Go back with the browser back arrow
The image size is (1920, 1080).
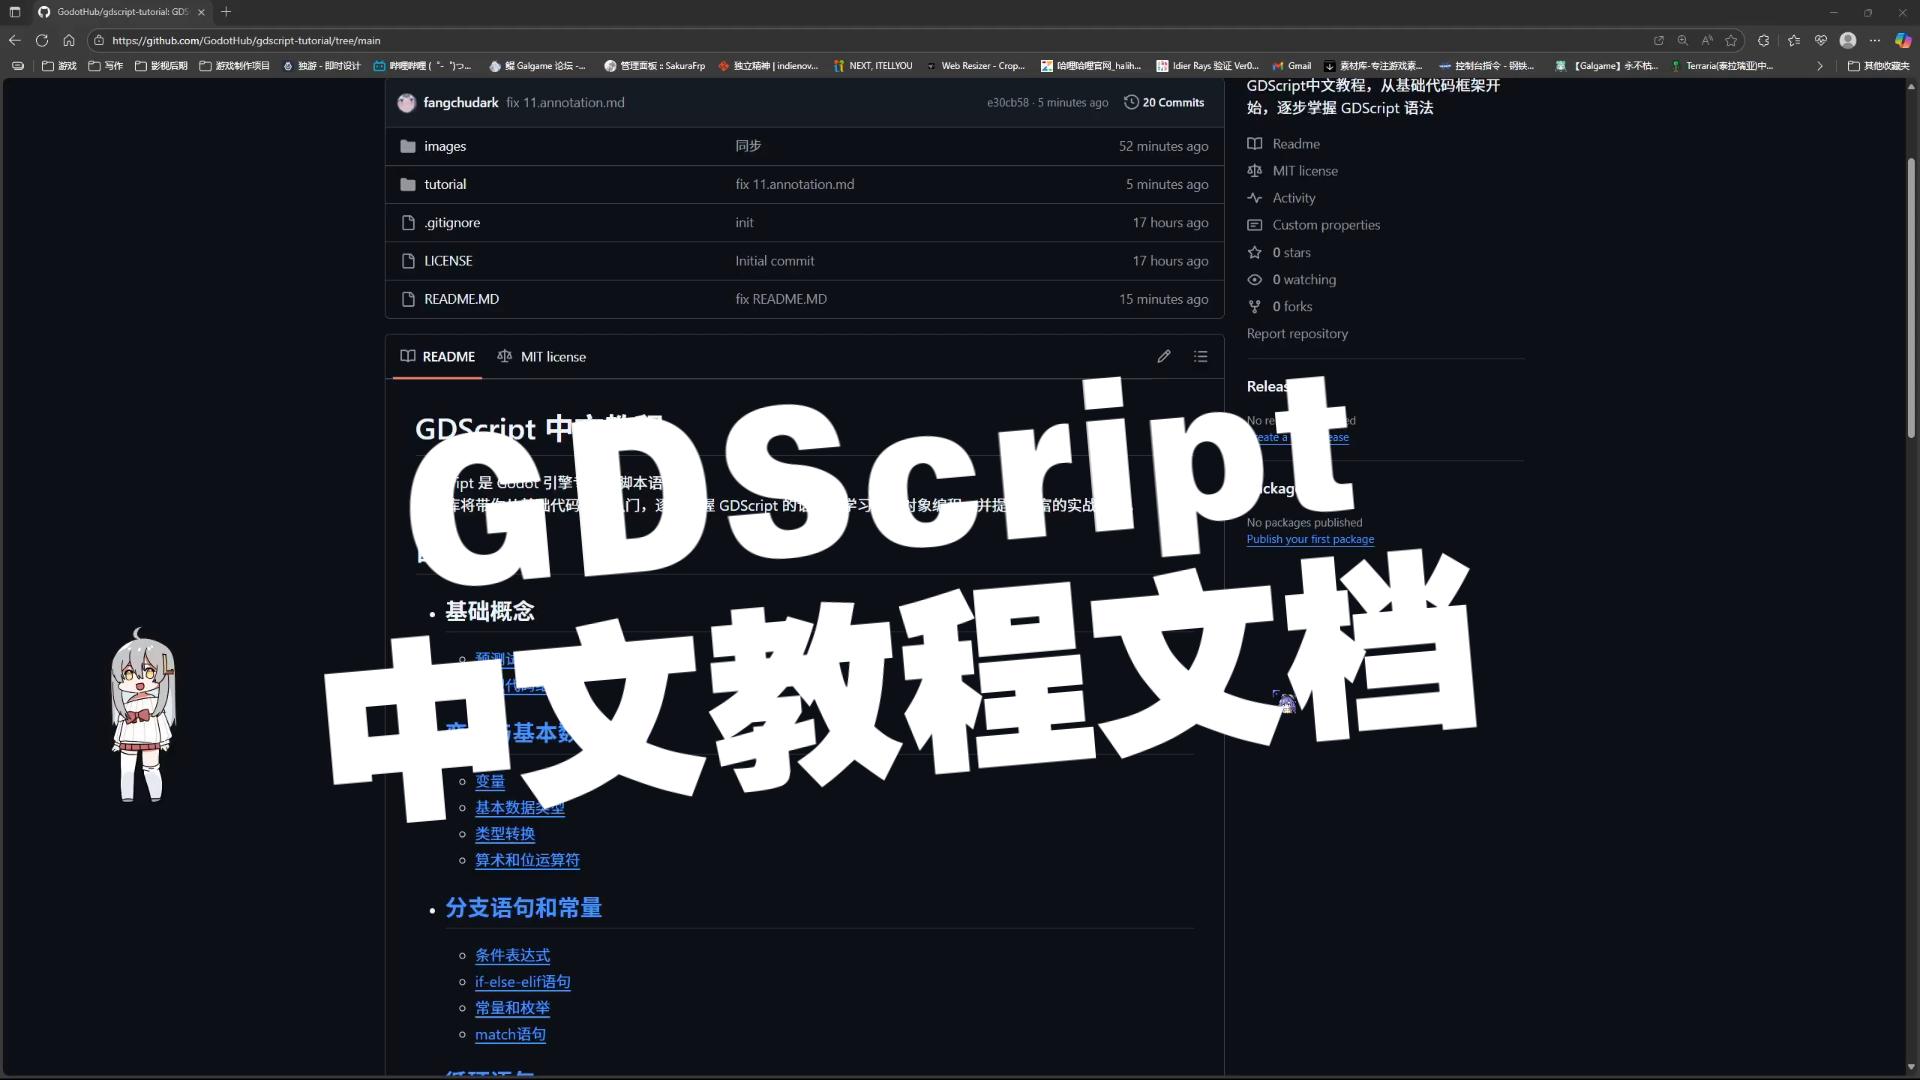coord(14,40)
